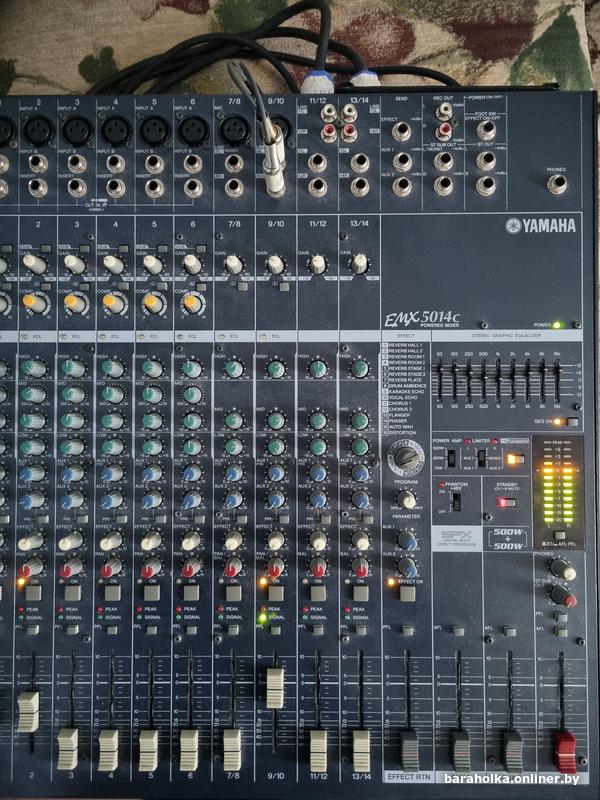Click the 26dB pad button on channel 3
Viewport: 600px width, 800px height.
tap(85, 249)
